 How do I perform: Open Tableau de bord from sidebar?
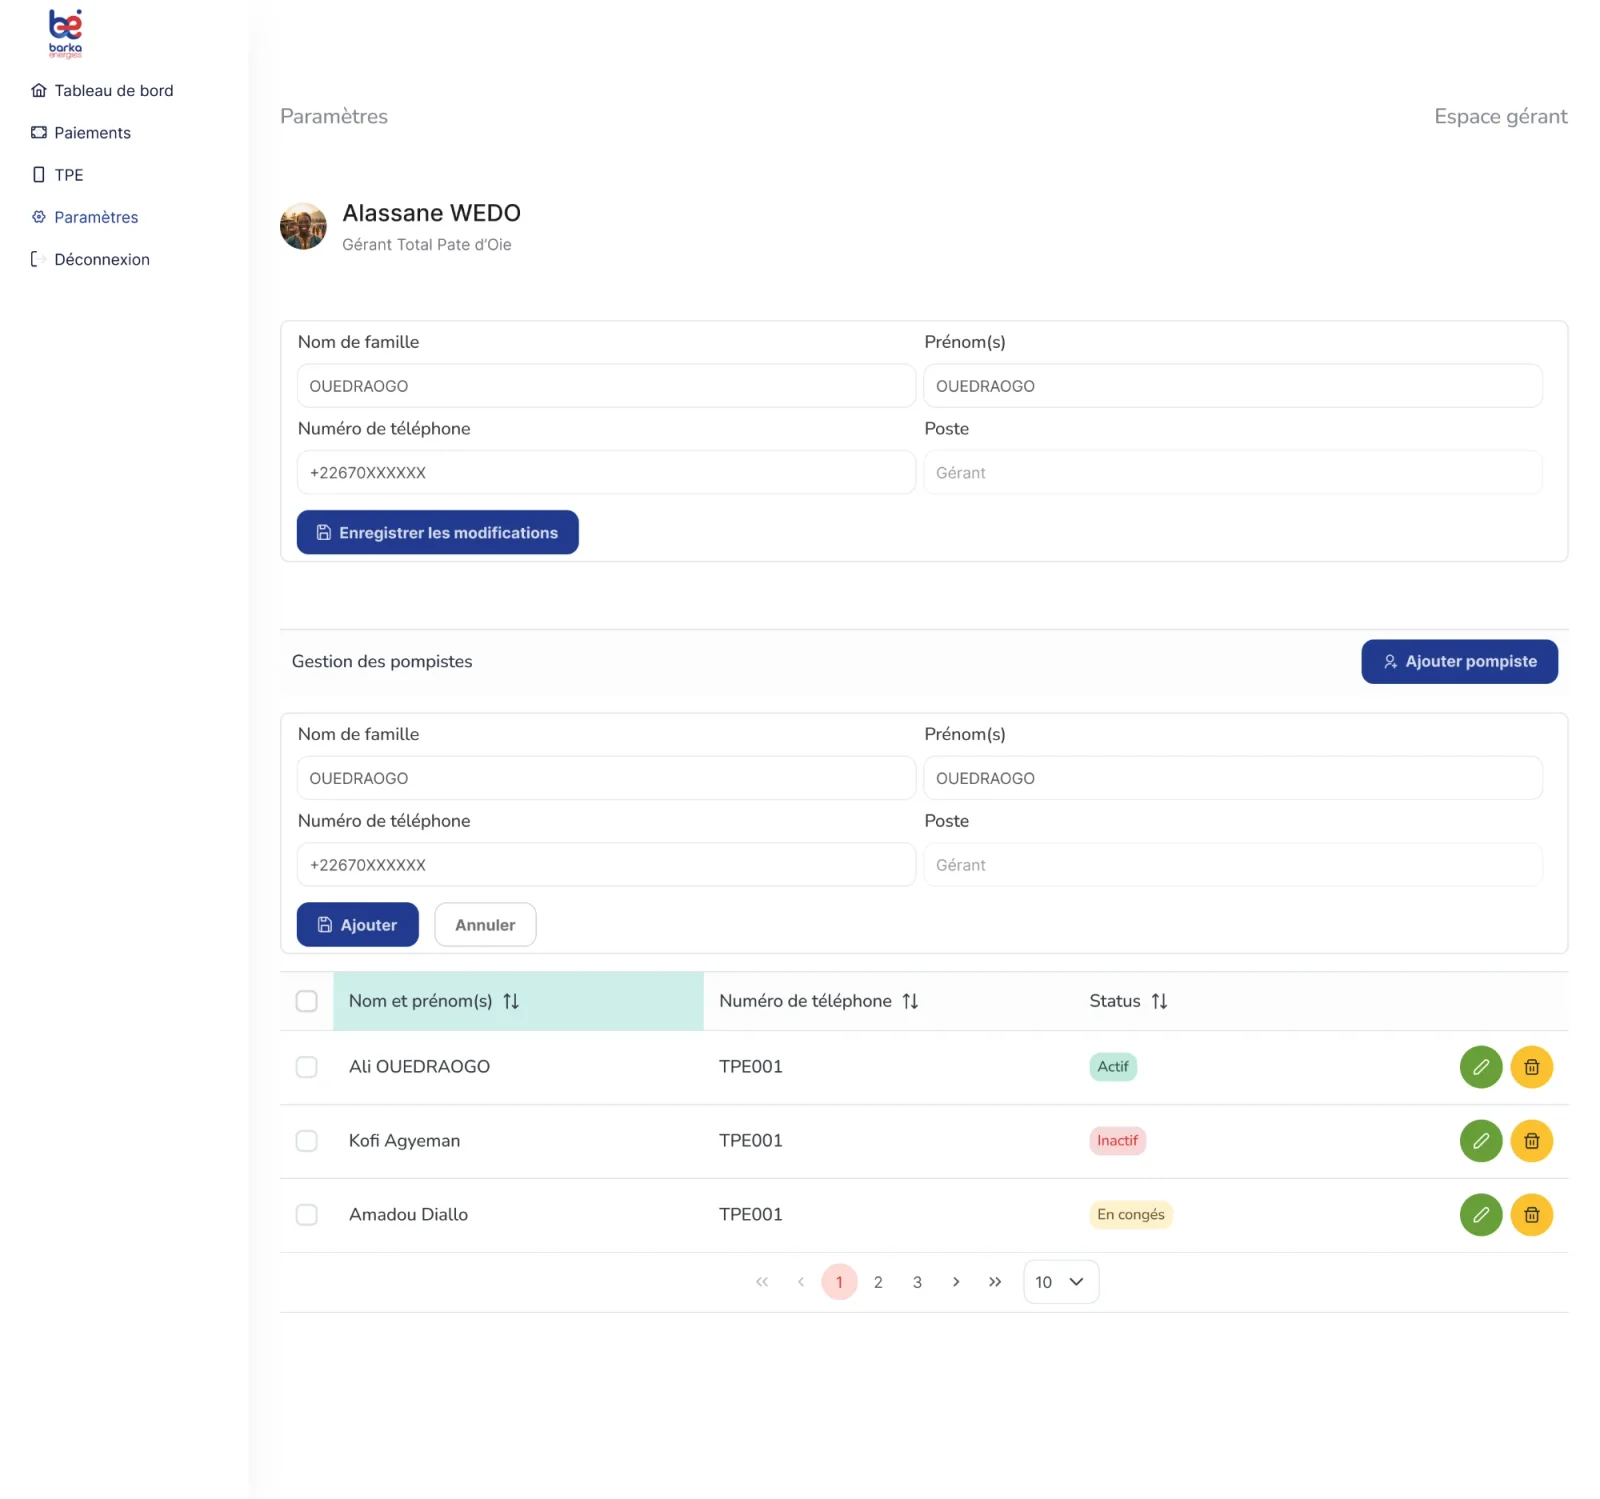click(x=102, y=90)
